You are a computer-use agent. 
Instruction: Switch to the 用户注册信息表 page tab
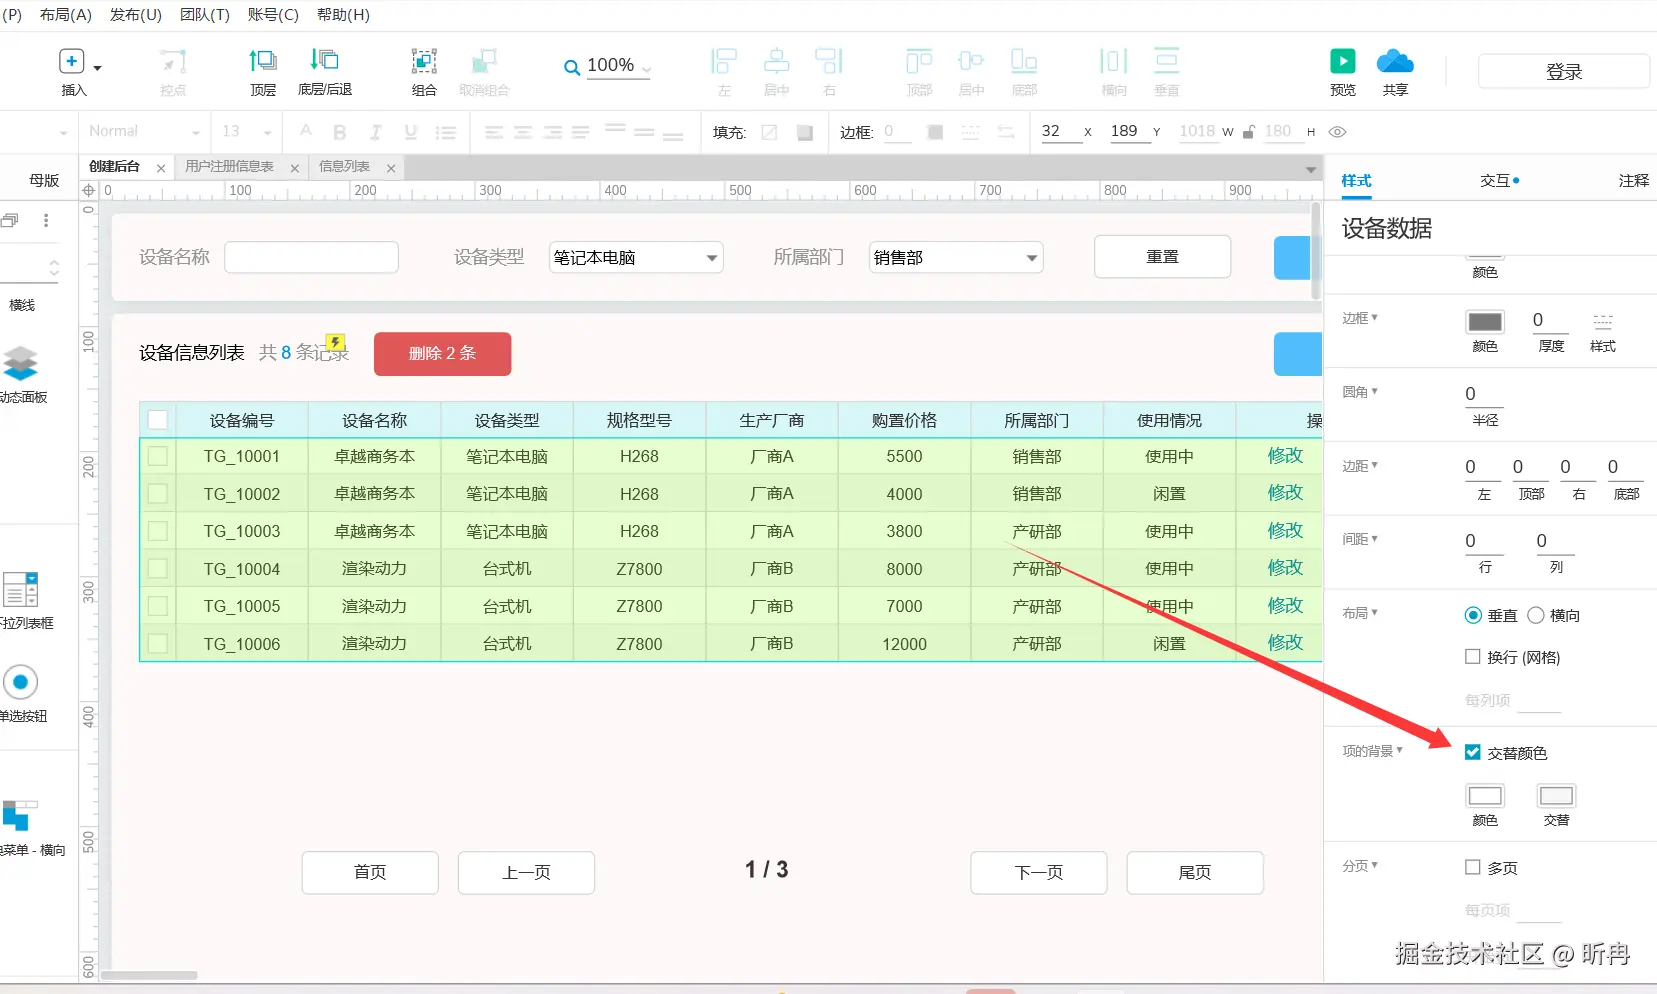[x=229, y=167]
